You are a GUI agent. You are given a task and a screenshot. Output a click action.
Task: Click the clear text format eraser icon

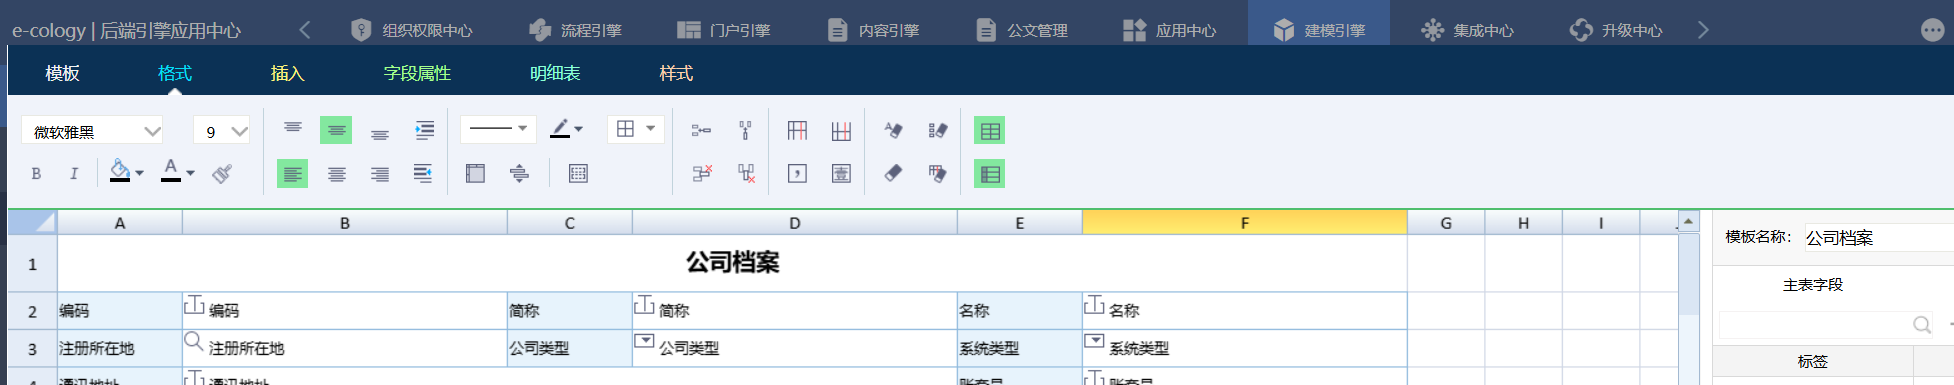click(x=893, y=130)
